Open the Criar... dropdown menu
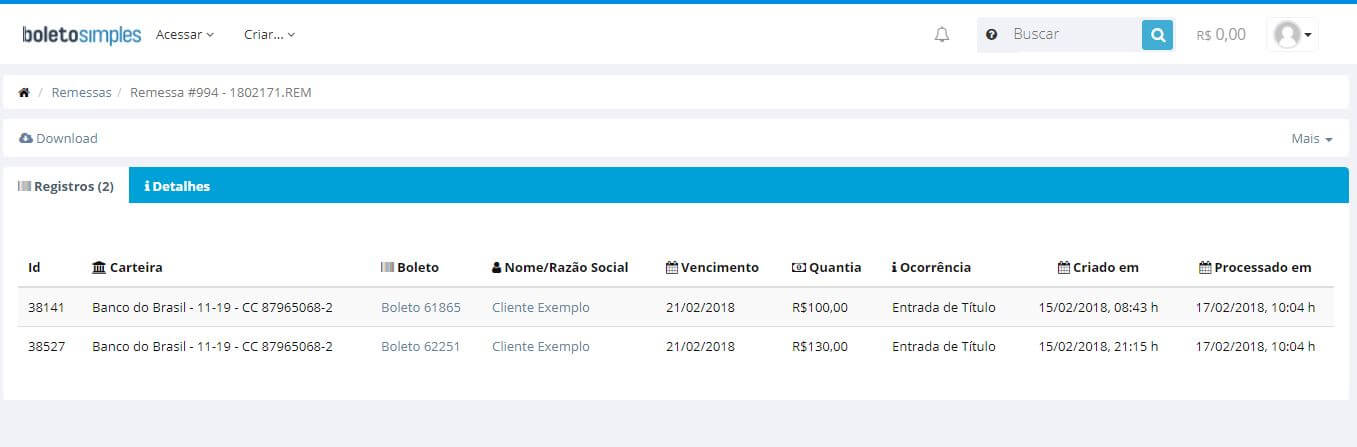 tap(269, 35)
